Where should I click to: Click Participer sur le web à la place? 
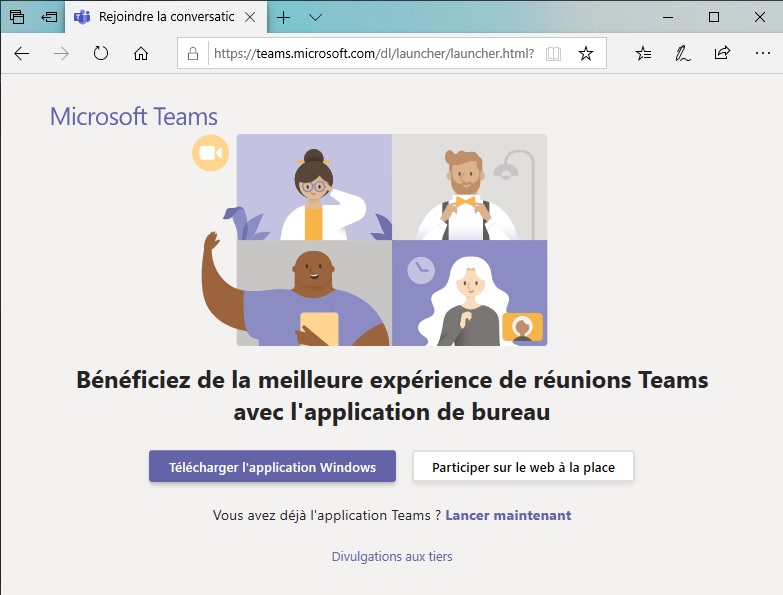523,466
